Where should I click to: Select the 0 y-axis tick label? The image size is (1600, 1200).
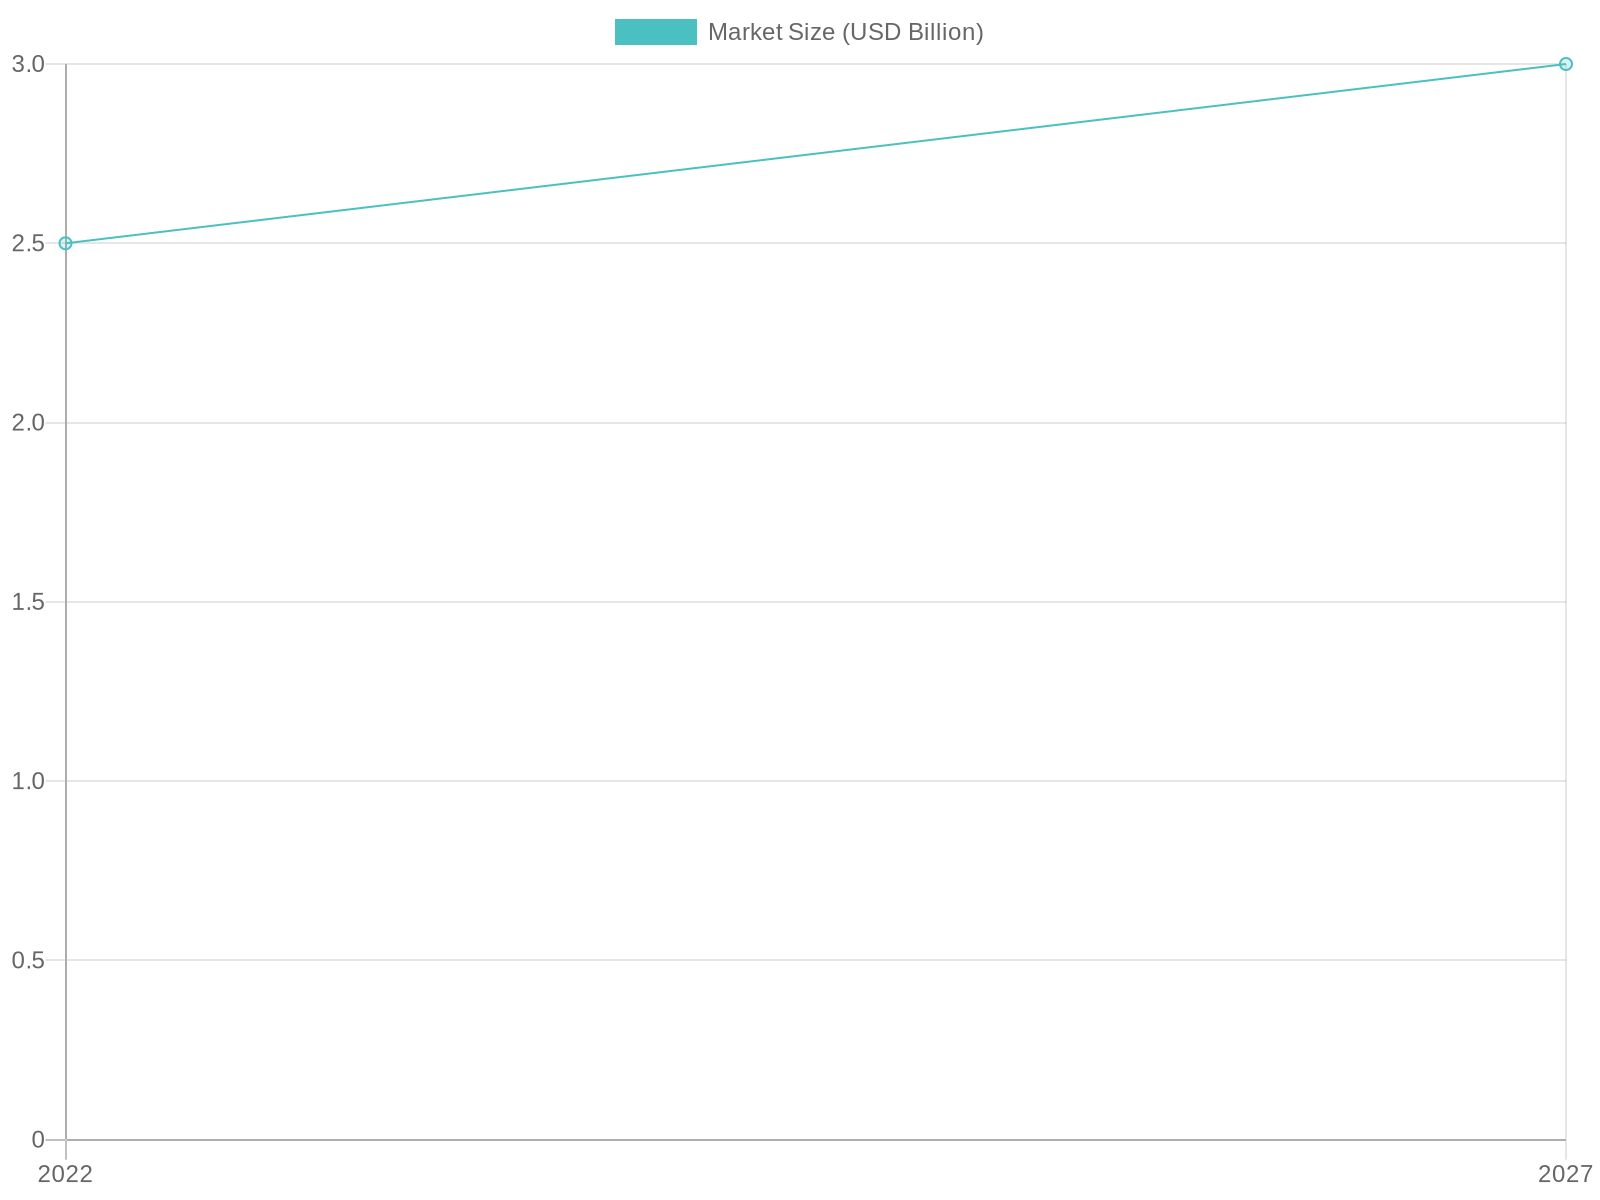tap(38, 1139)
